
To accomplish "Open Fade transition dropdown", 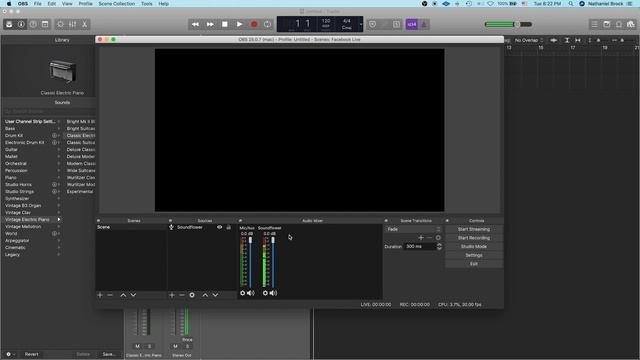I will [413, 229].
